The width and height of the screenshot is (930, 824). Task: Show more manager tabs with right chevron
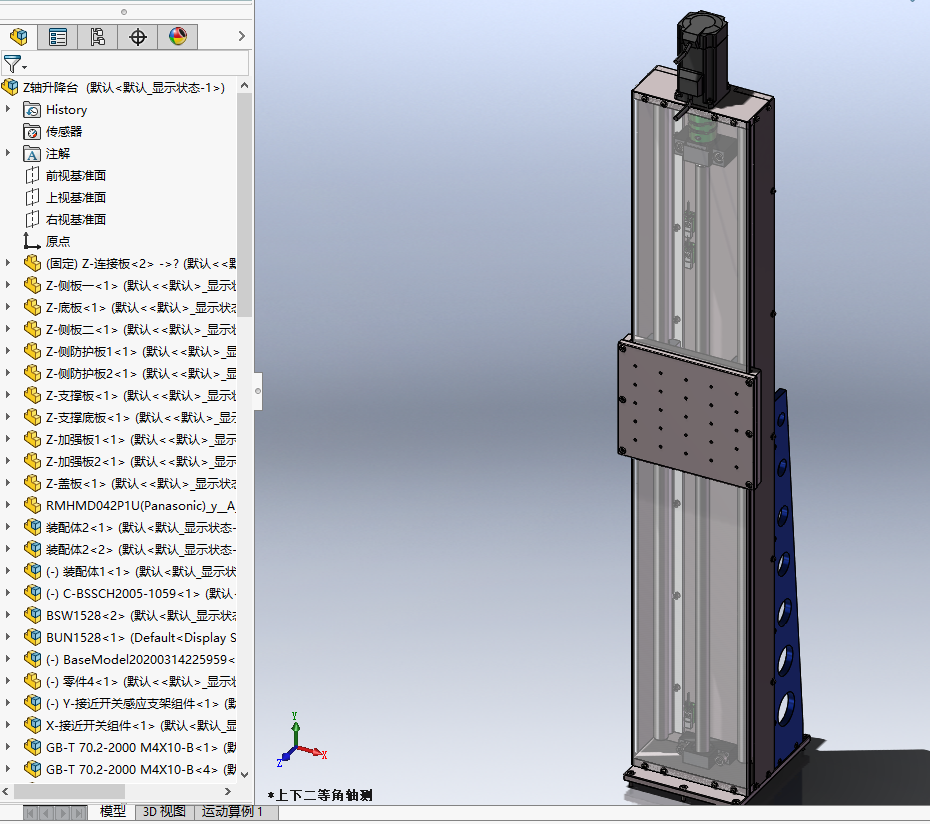pyautogui.click(x=241, y=36)
